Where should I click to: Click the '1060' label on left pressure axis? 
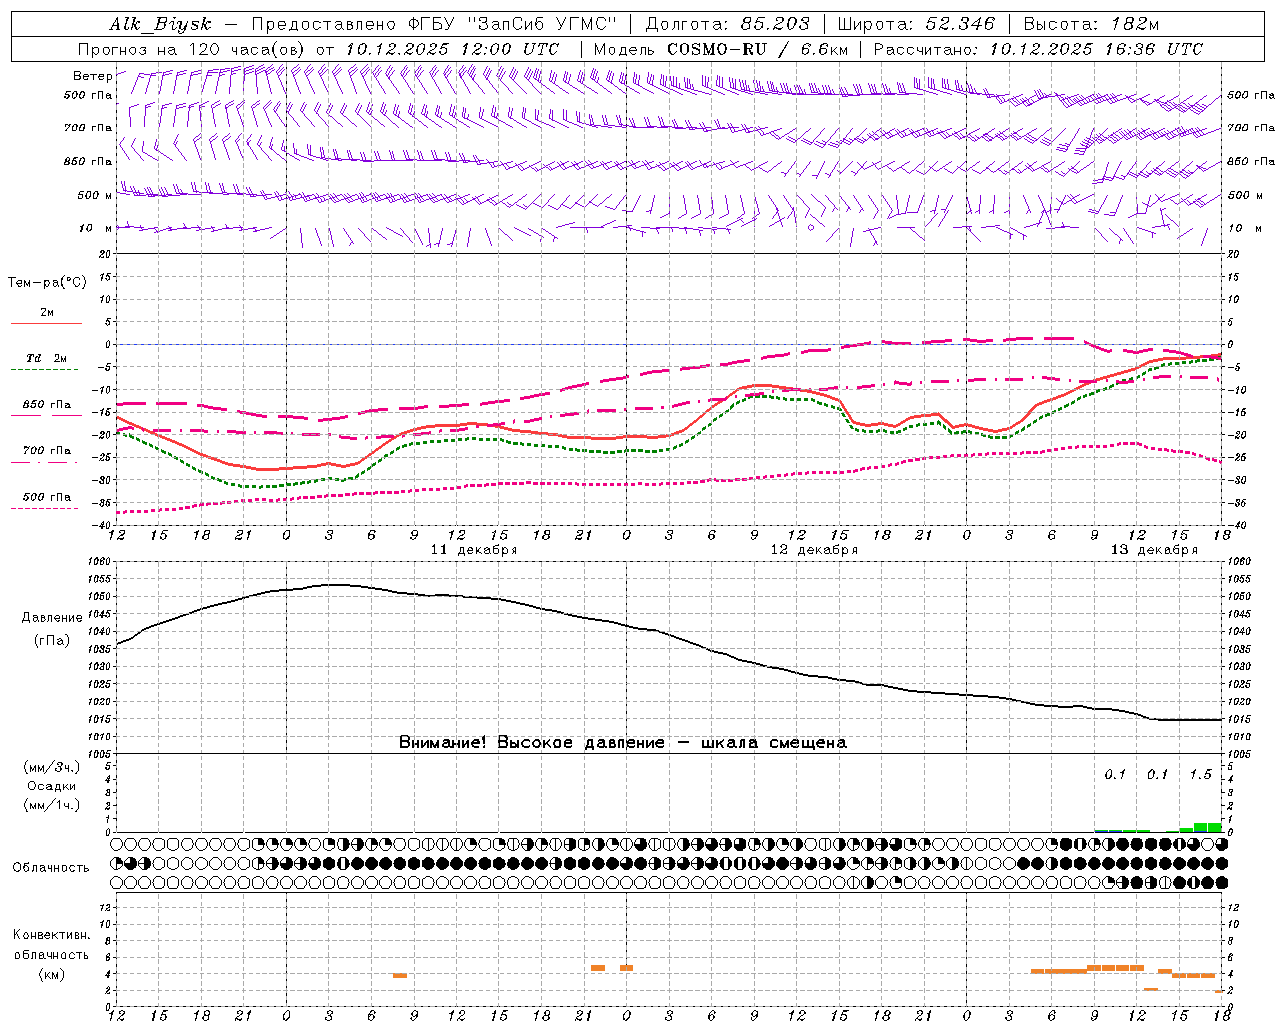pyautogui.click(x=102, y=562)
